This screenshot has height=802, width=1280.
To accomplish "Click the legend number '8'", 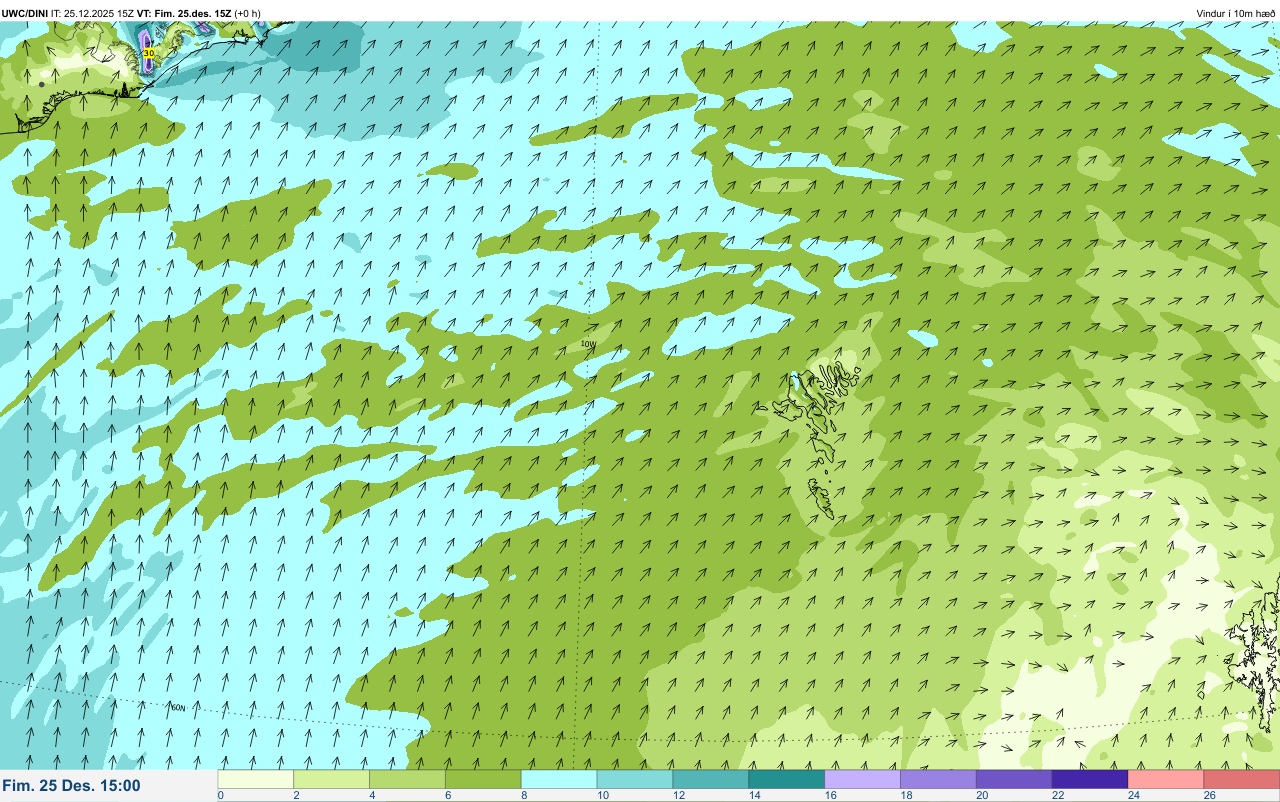I will pyautogui.click(x=523, y=795).
